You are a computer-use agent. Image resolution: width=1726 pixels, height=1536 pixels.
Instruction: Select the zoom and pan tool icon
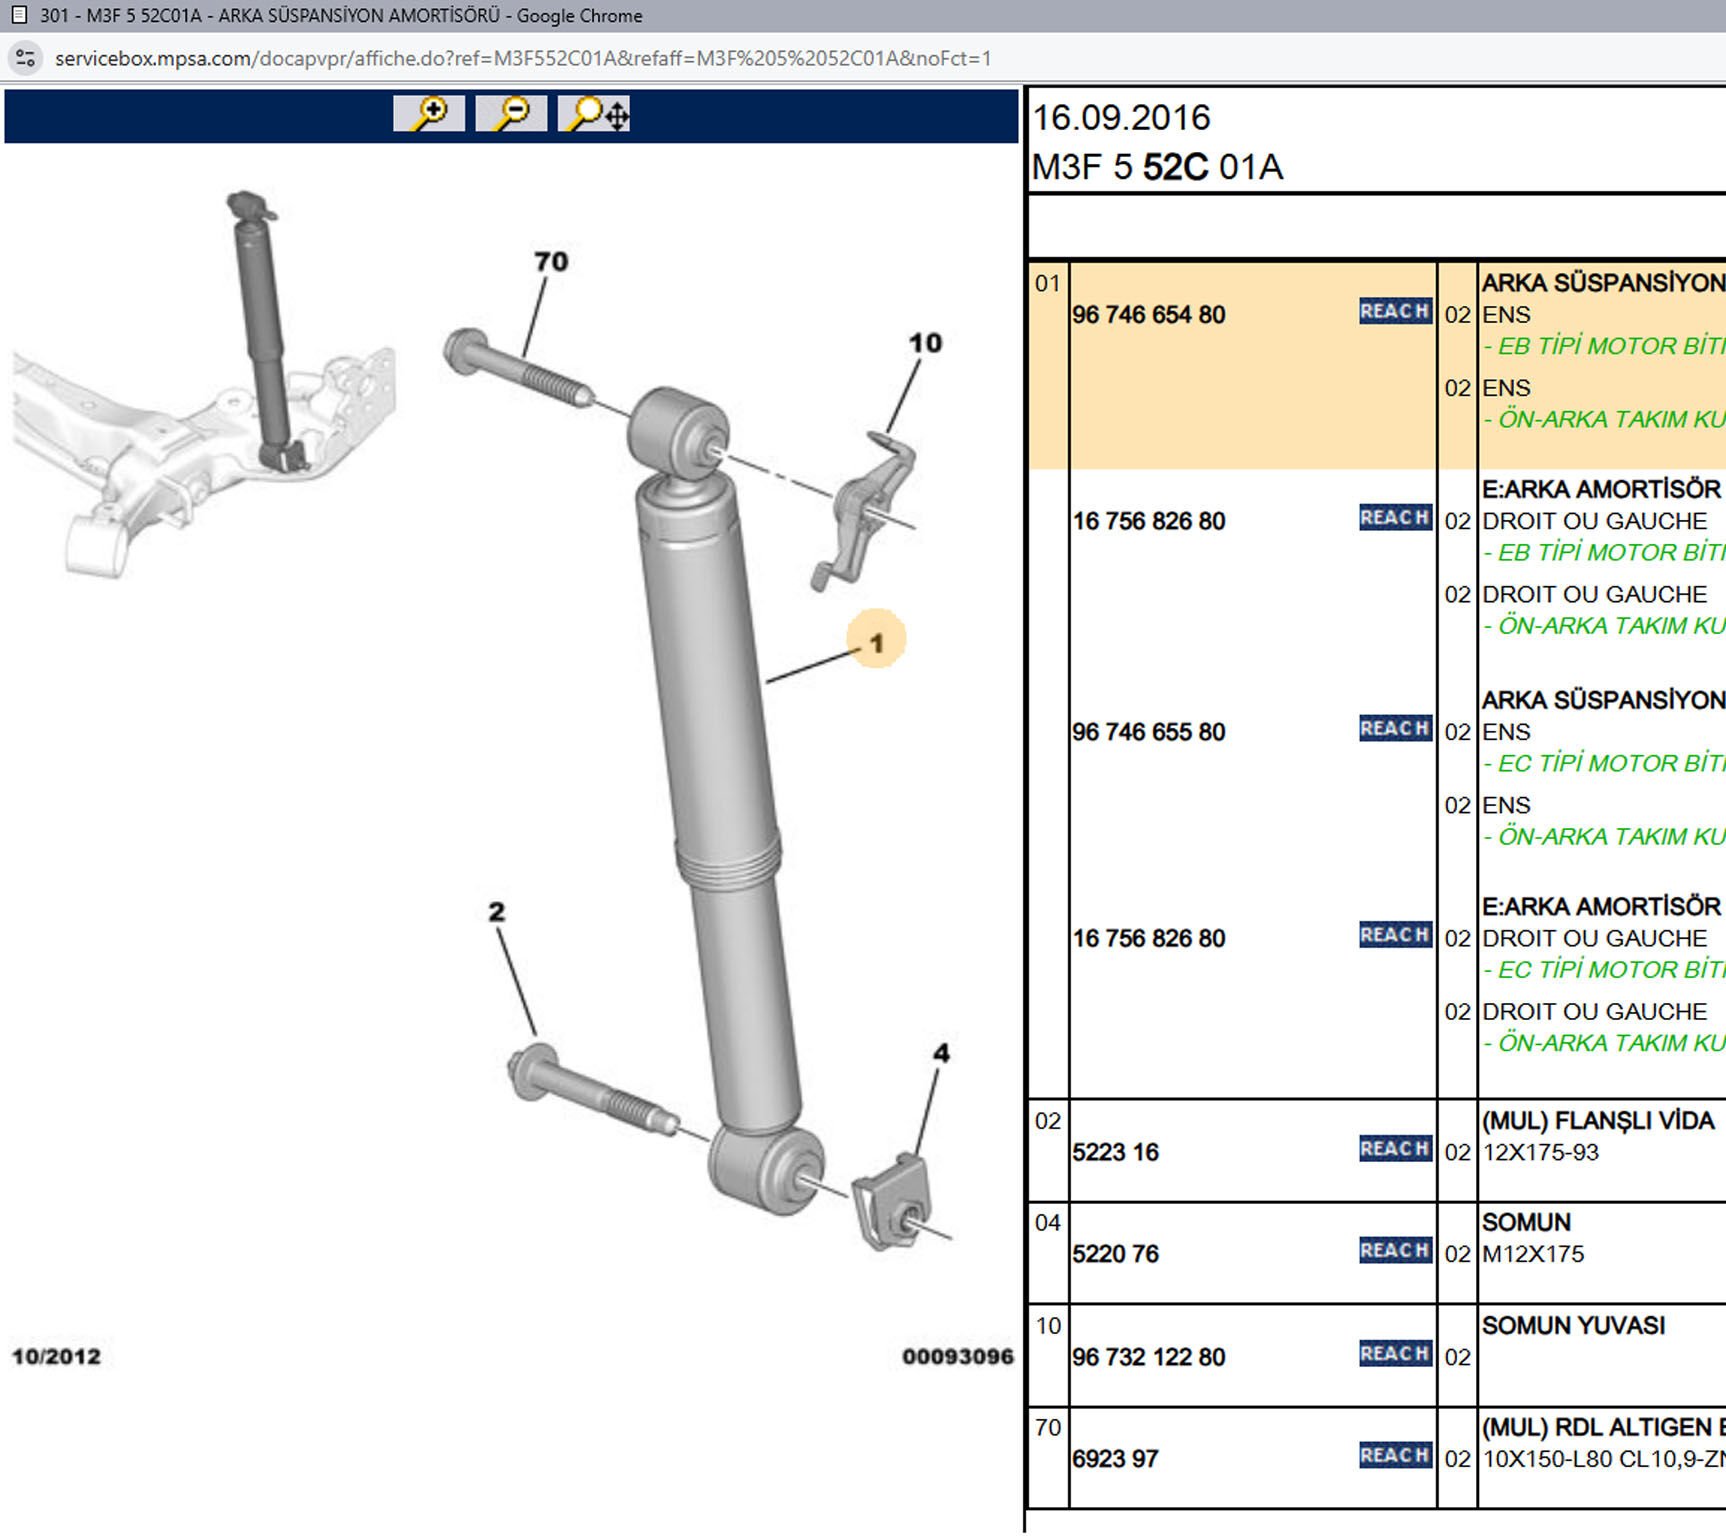594,113
